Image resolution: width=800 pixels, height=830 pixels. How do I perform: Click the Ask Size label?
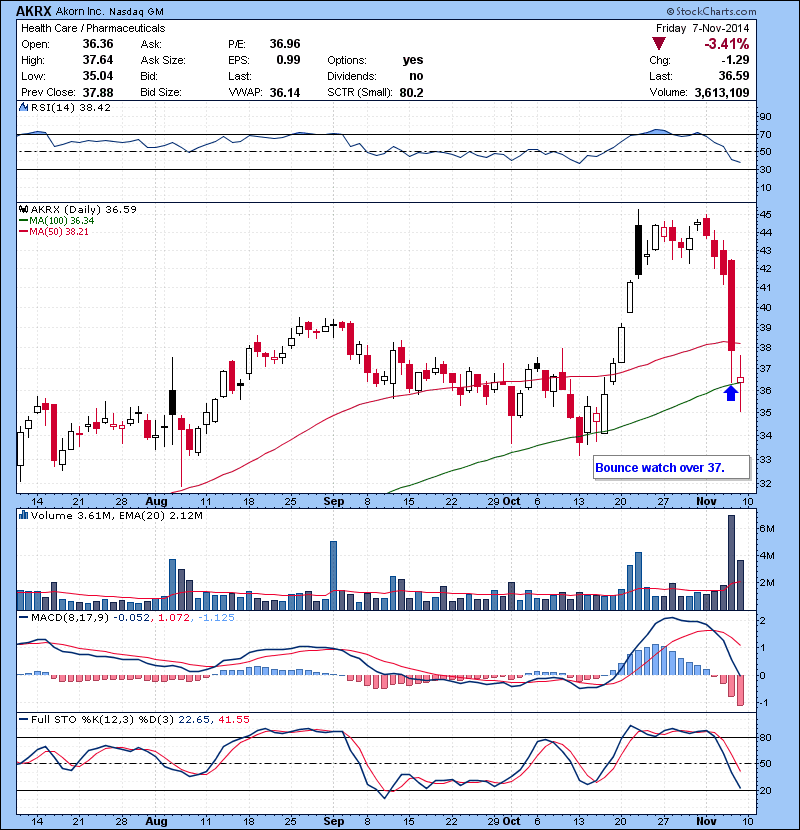pyautogui.click(x=163, y=60)
